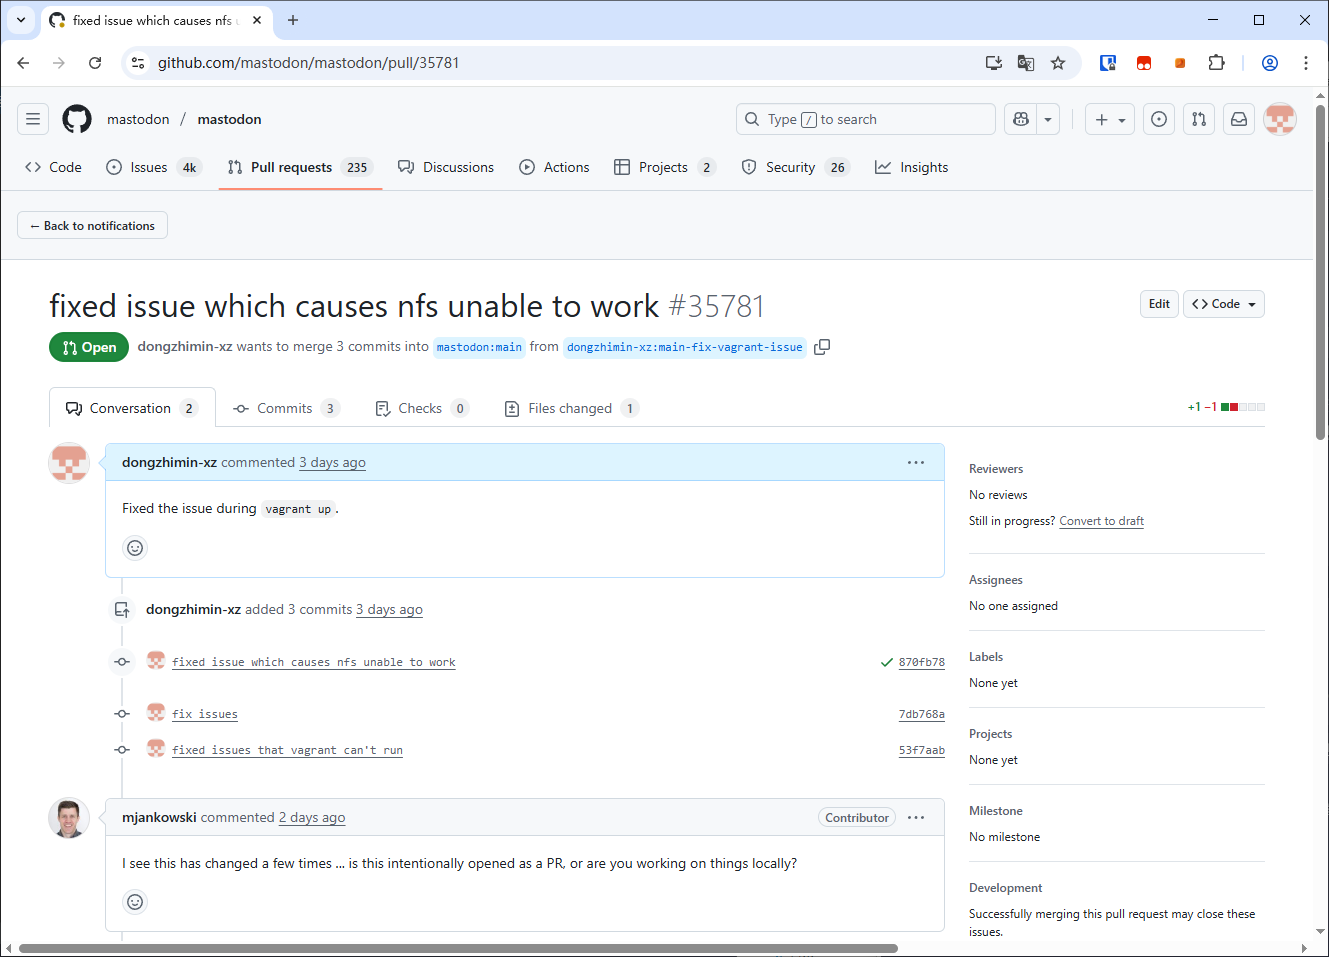Image resolution: width=1331 pixels, height=957 pixels.
Task: Open the Copilot dropdown arrow
Action: click(x=1048, y=119)
